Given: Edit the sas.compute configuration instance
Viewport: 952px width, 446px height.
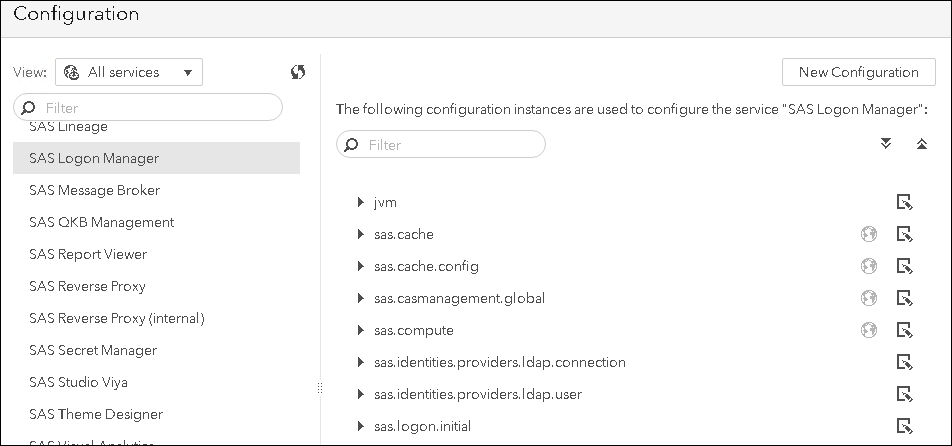Looking at the screenshot, I should coord(905,331).
